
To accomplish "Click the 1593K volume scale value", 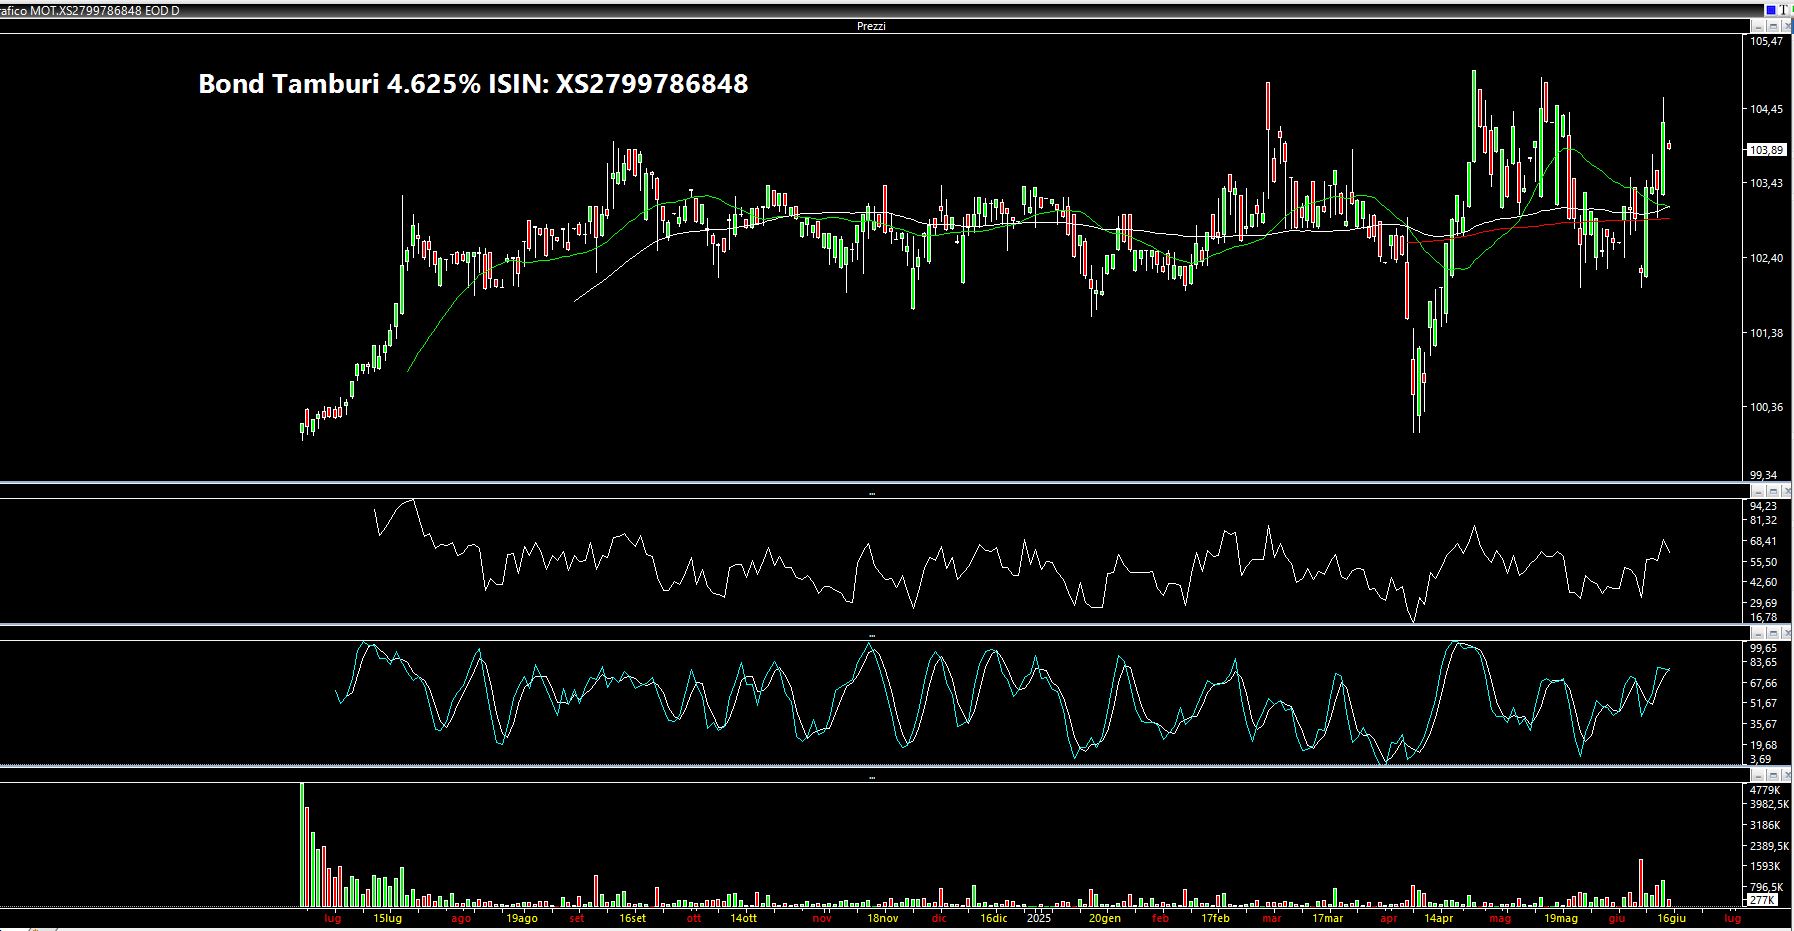I will [x=1766, y=866].
